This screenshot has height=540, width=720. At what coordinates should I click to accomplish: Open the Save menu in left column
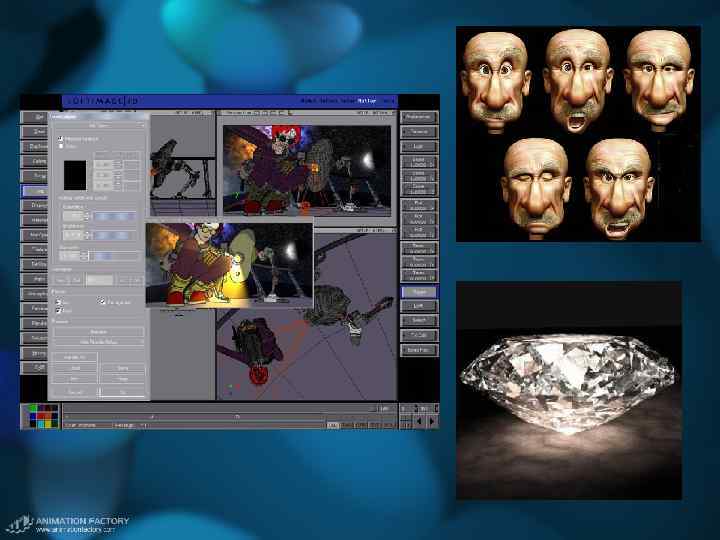point(35,132)
